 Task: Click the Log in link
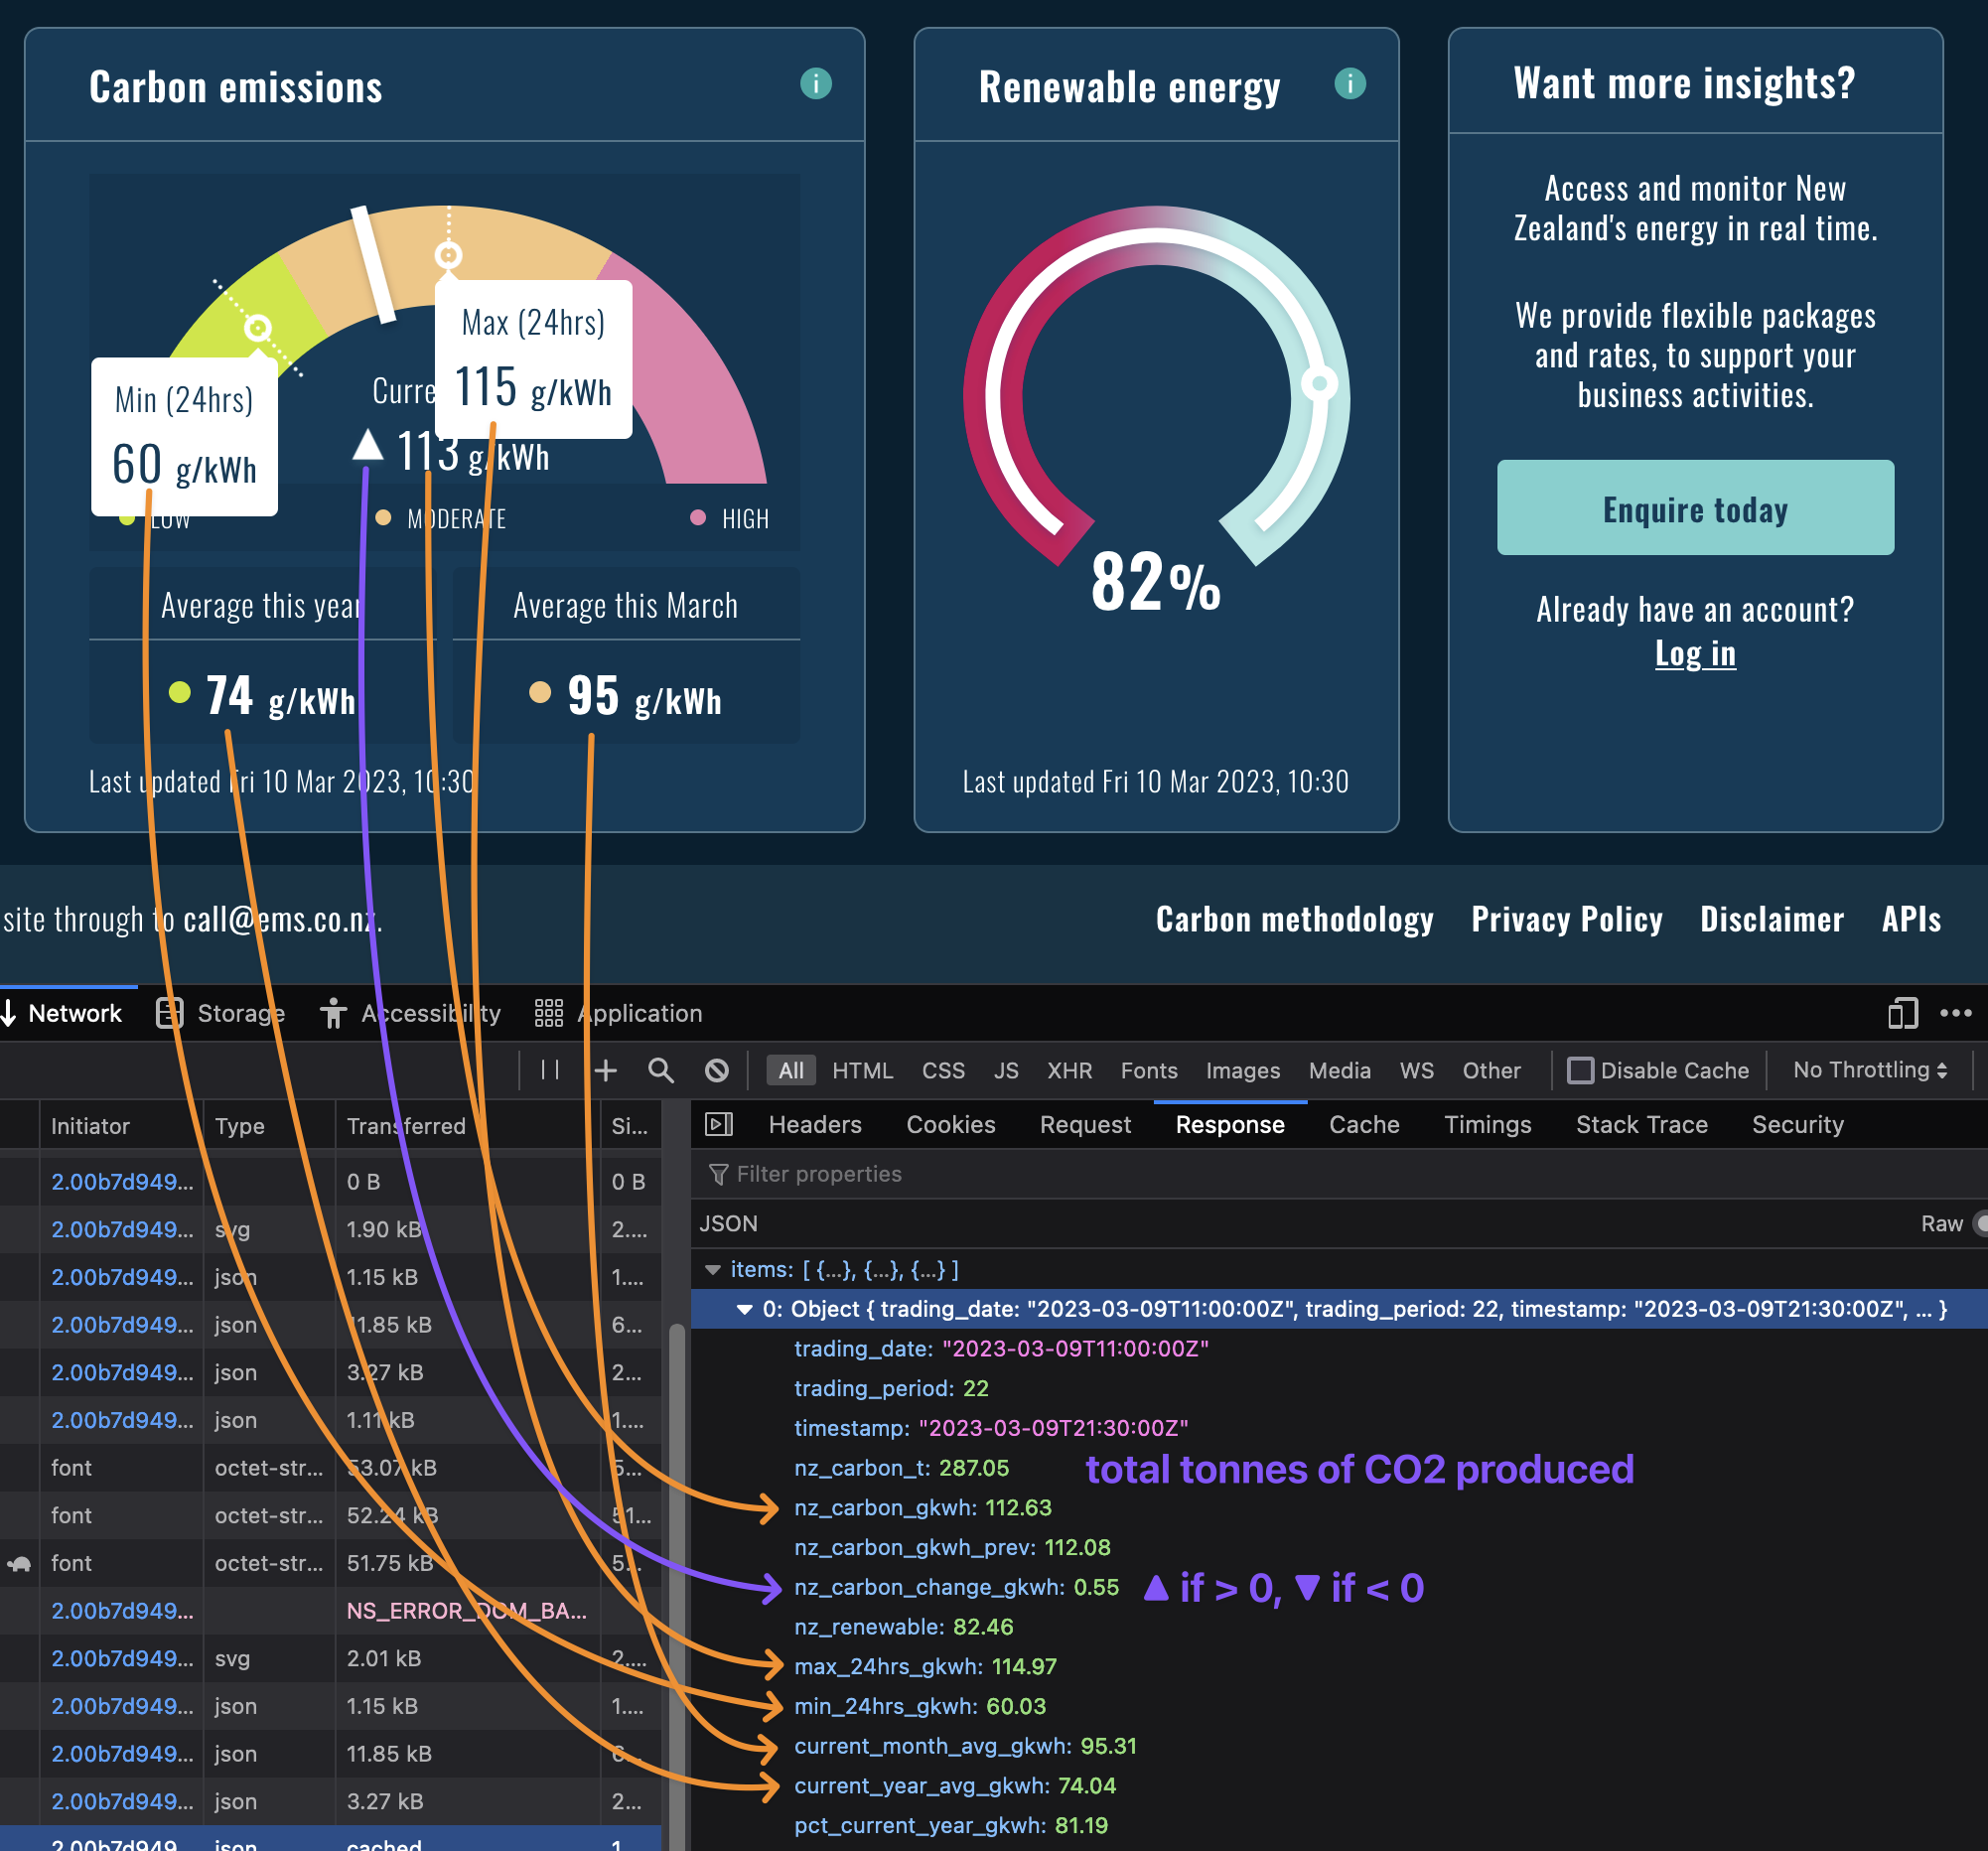tap(1695, 653)
